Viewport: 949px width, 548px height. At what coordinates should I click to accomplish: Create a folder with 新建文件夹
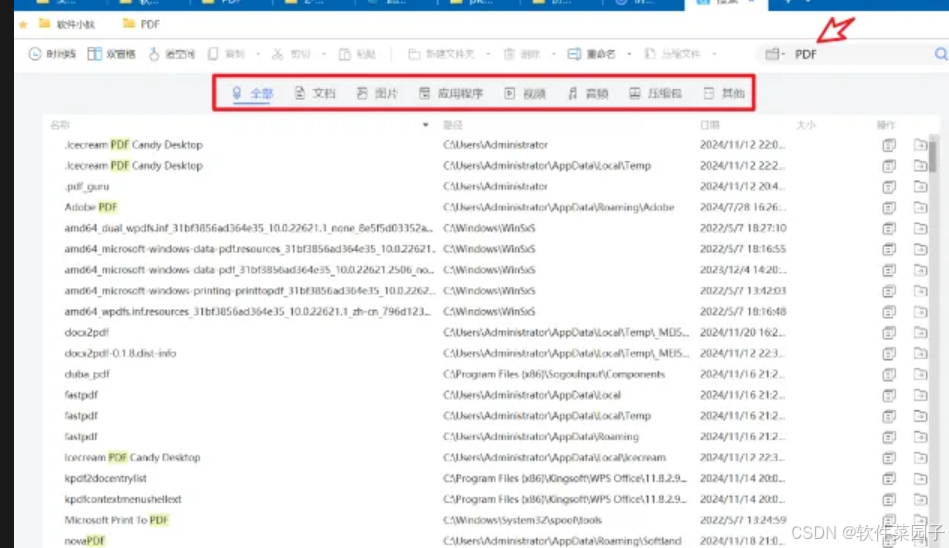441,54
